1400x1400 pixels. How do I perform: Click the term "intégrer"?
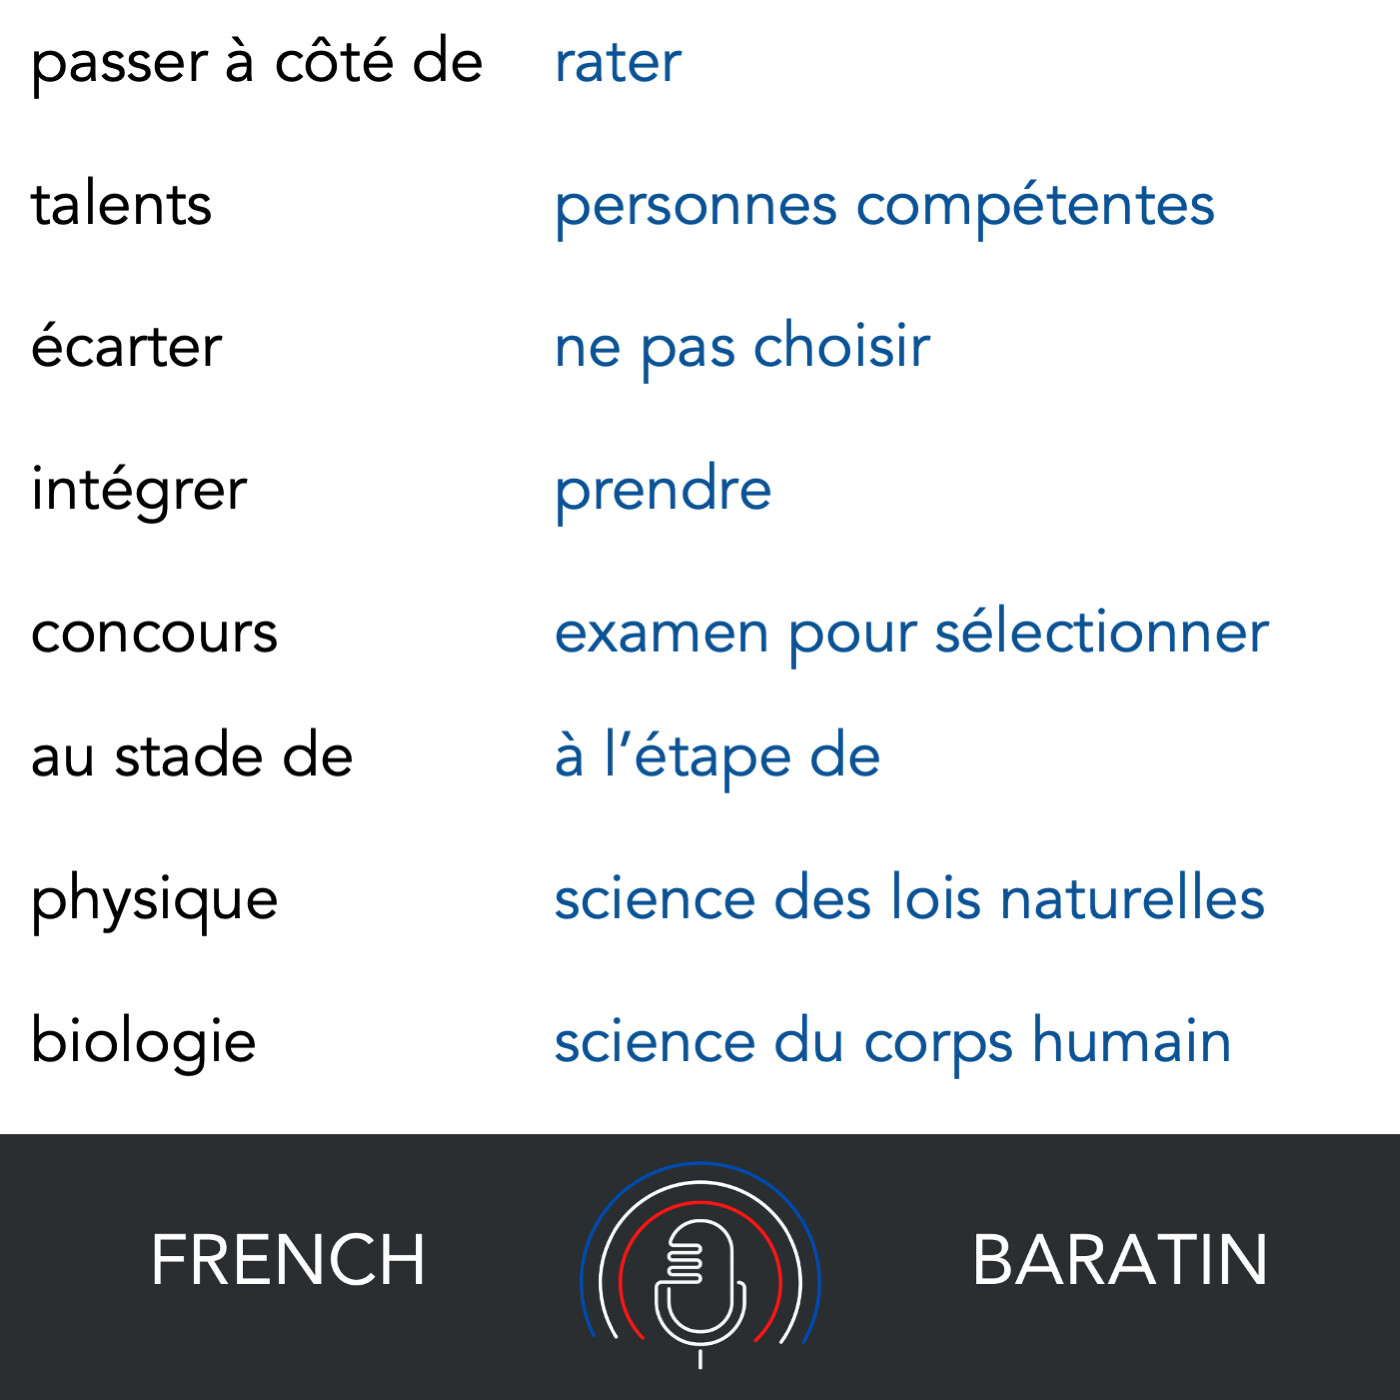[x=139, y=490]
